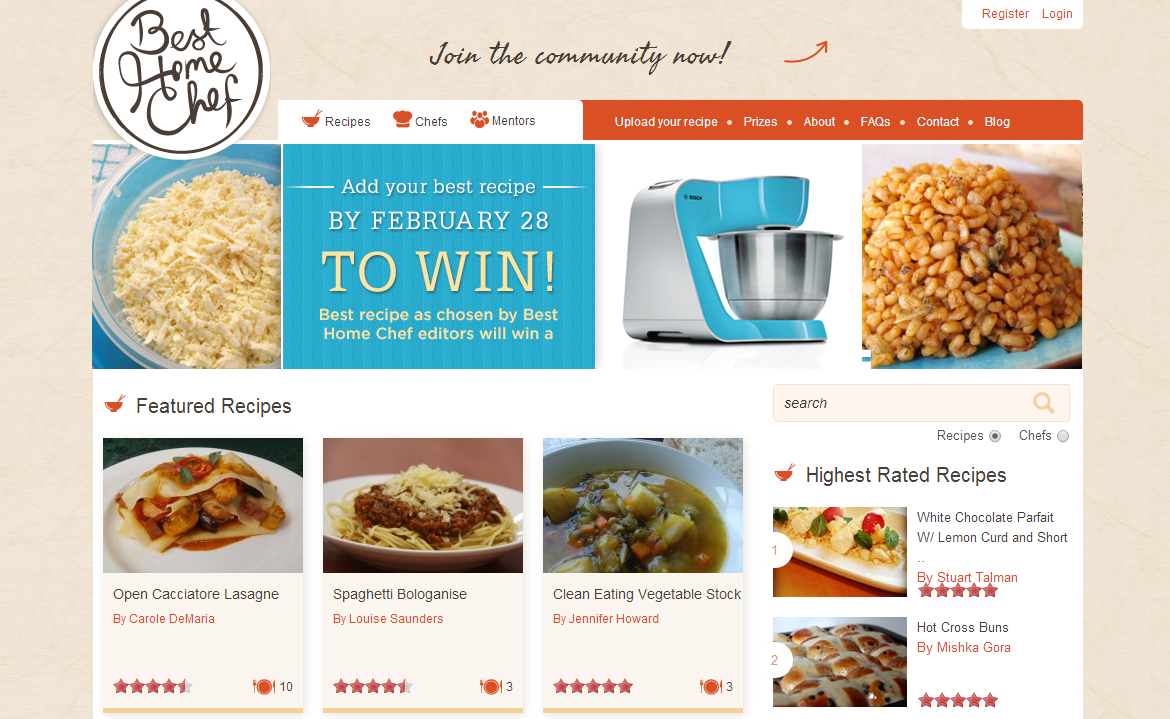Select the Recipes search radio button
This screenshot has width=1170, height=719.
995,436
